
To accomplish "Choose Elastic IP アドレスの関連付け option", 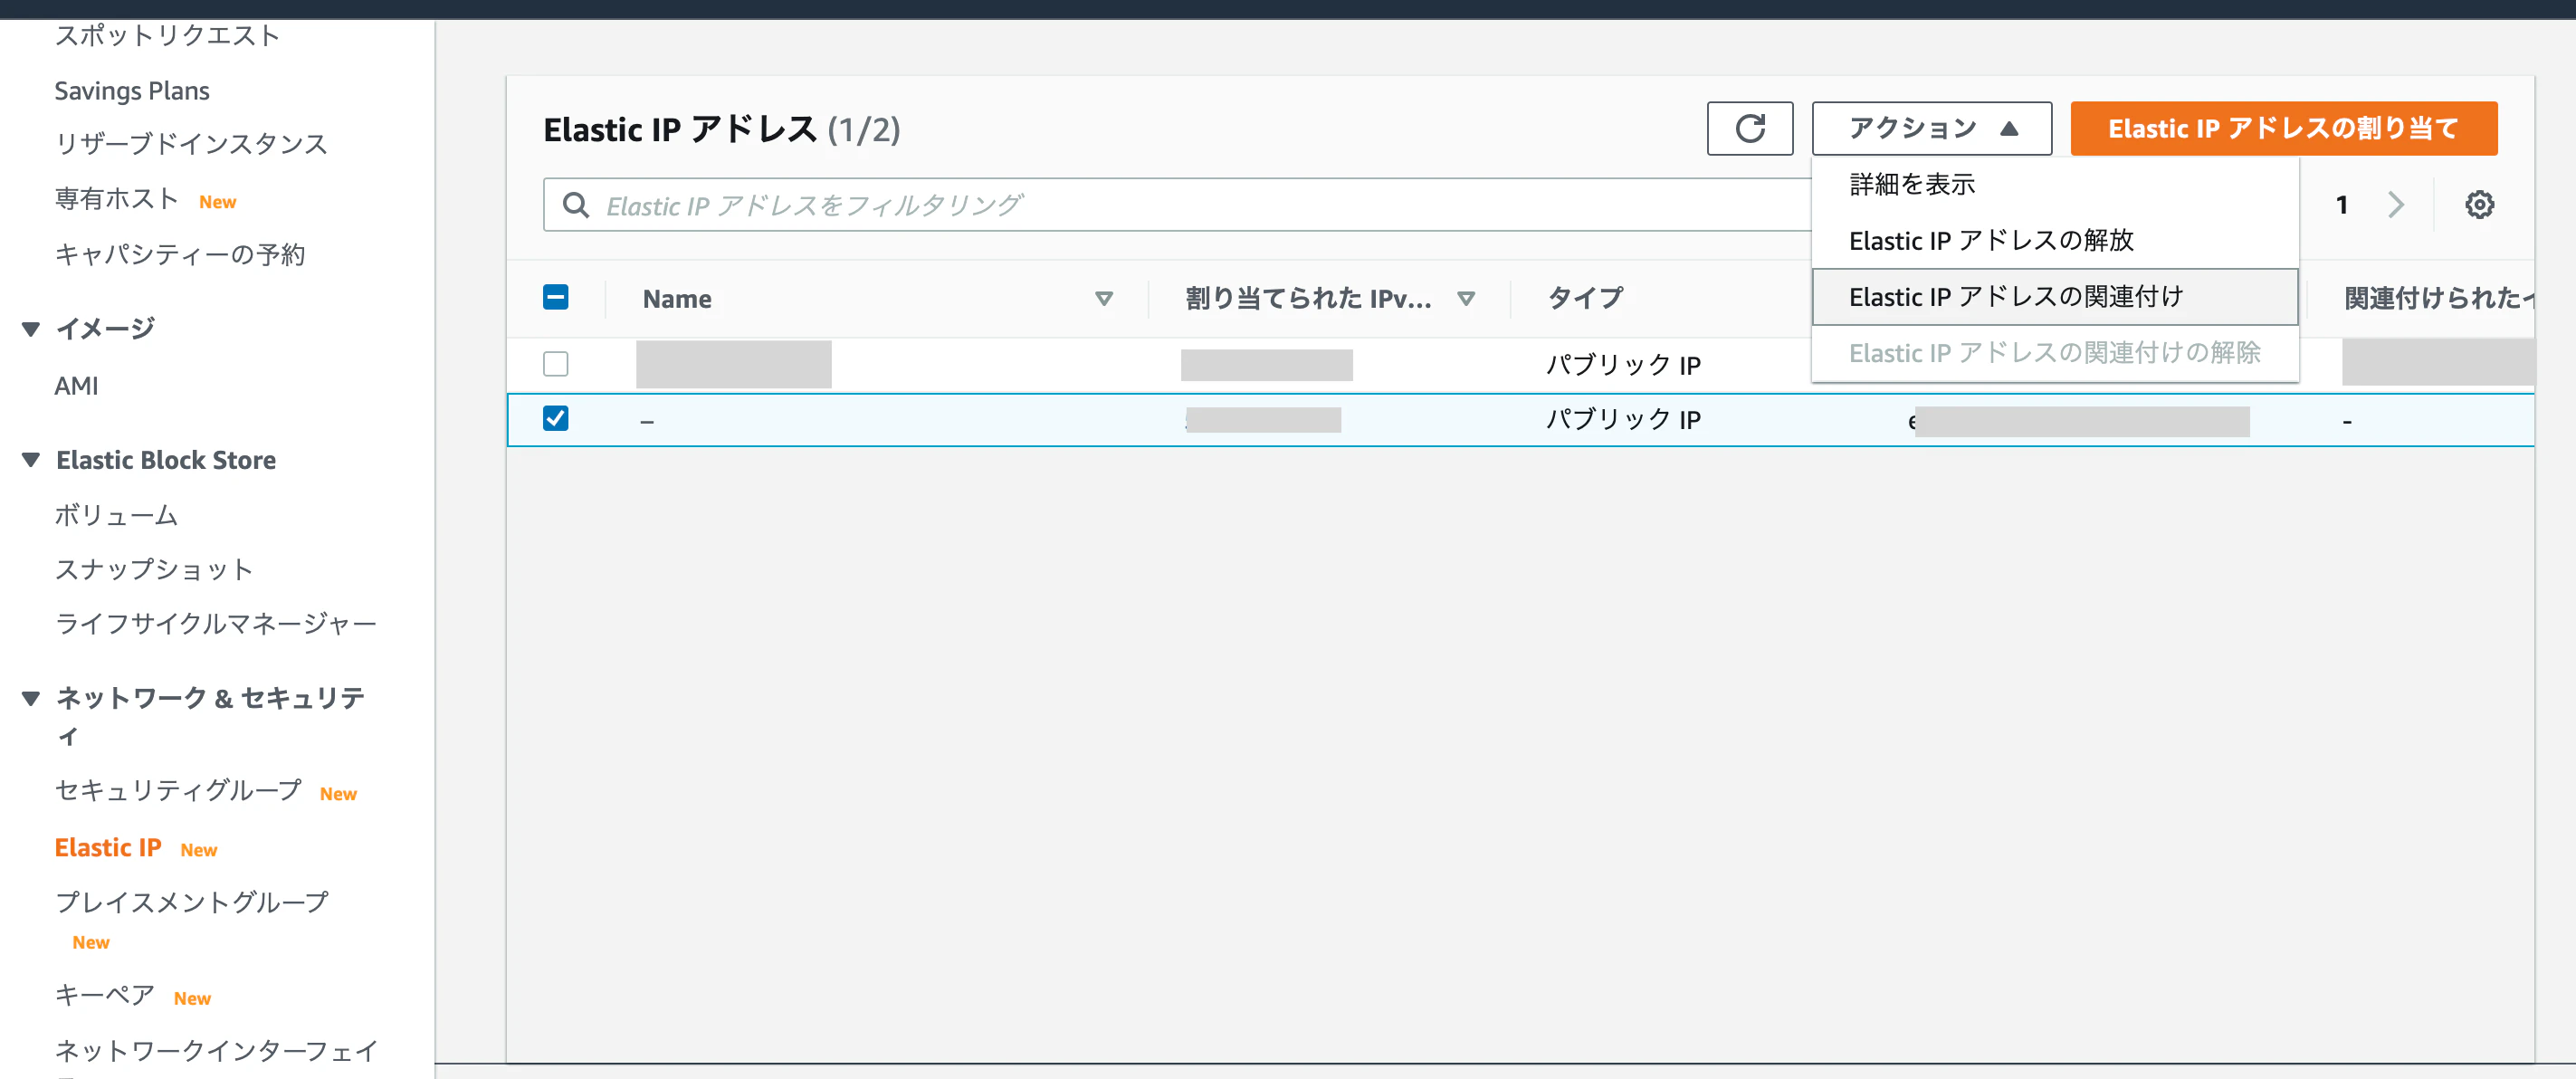I will (x=2015, y=296).
